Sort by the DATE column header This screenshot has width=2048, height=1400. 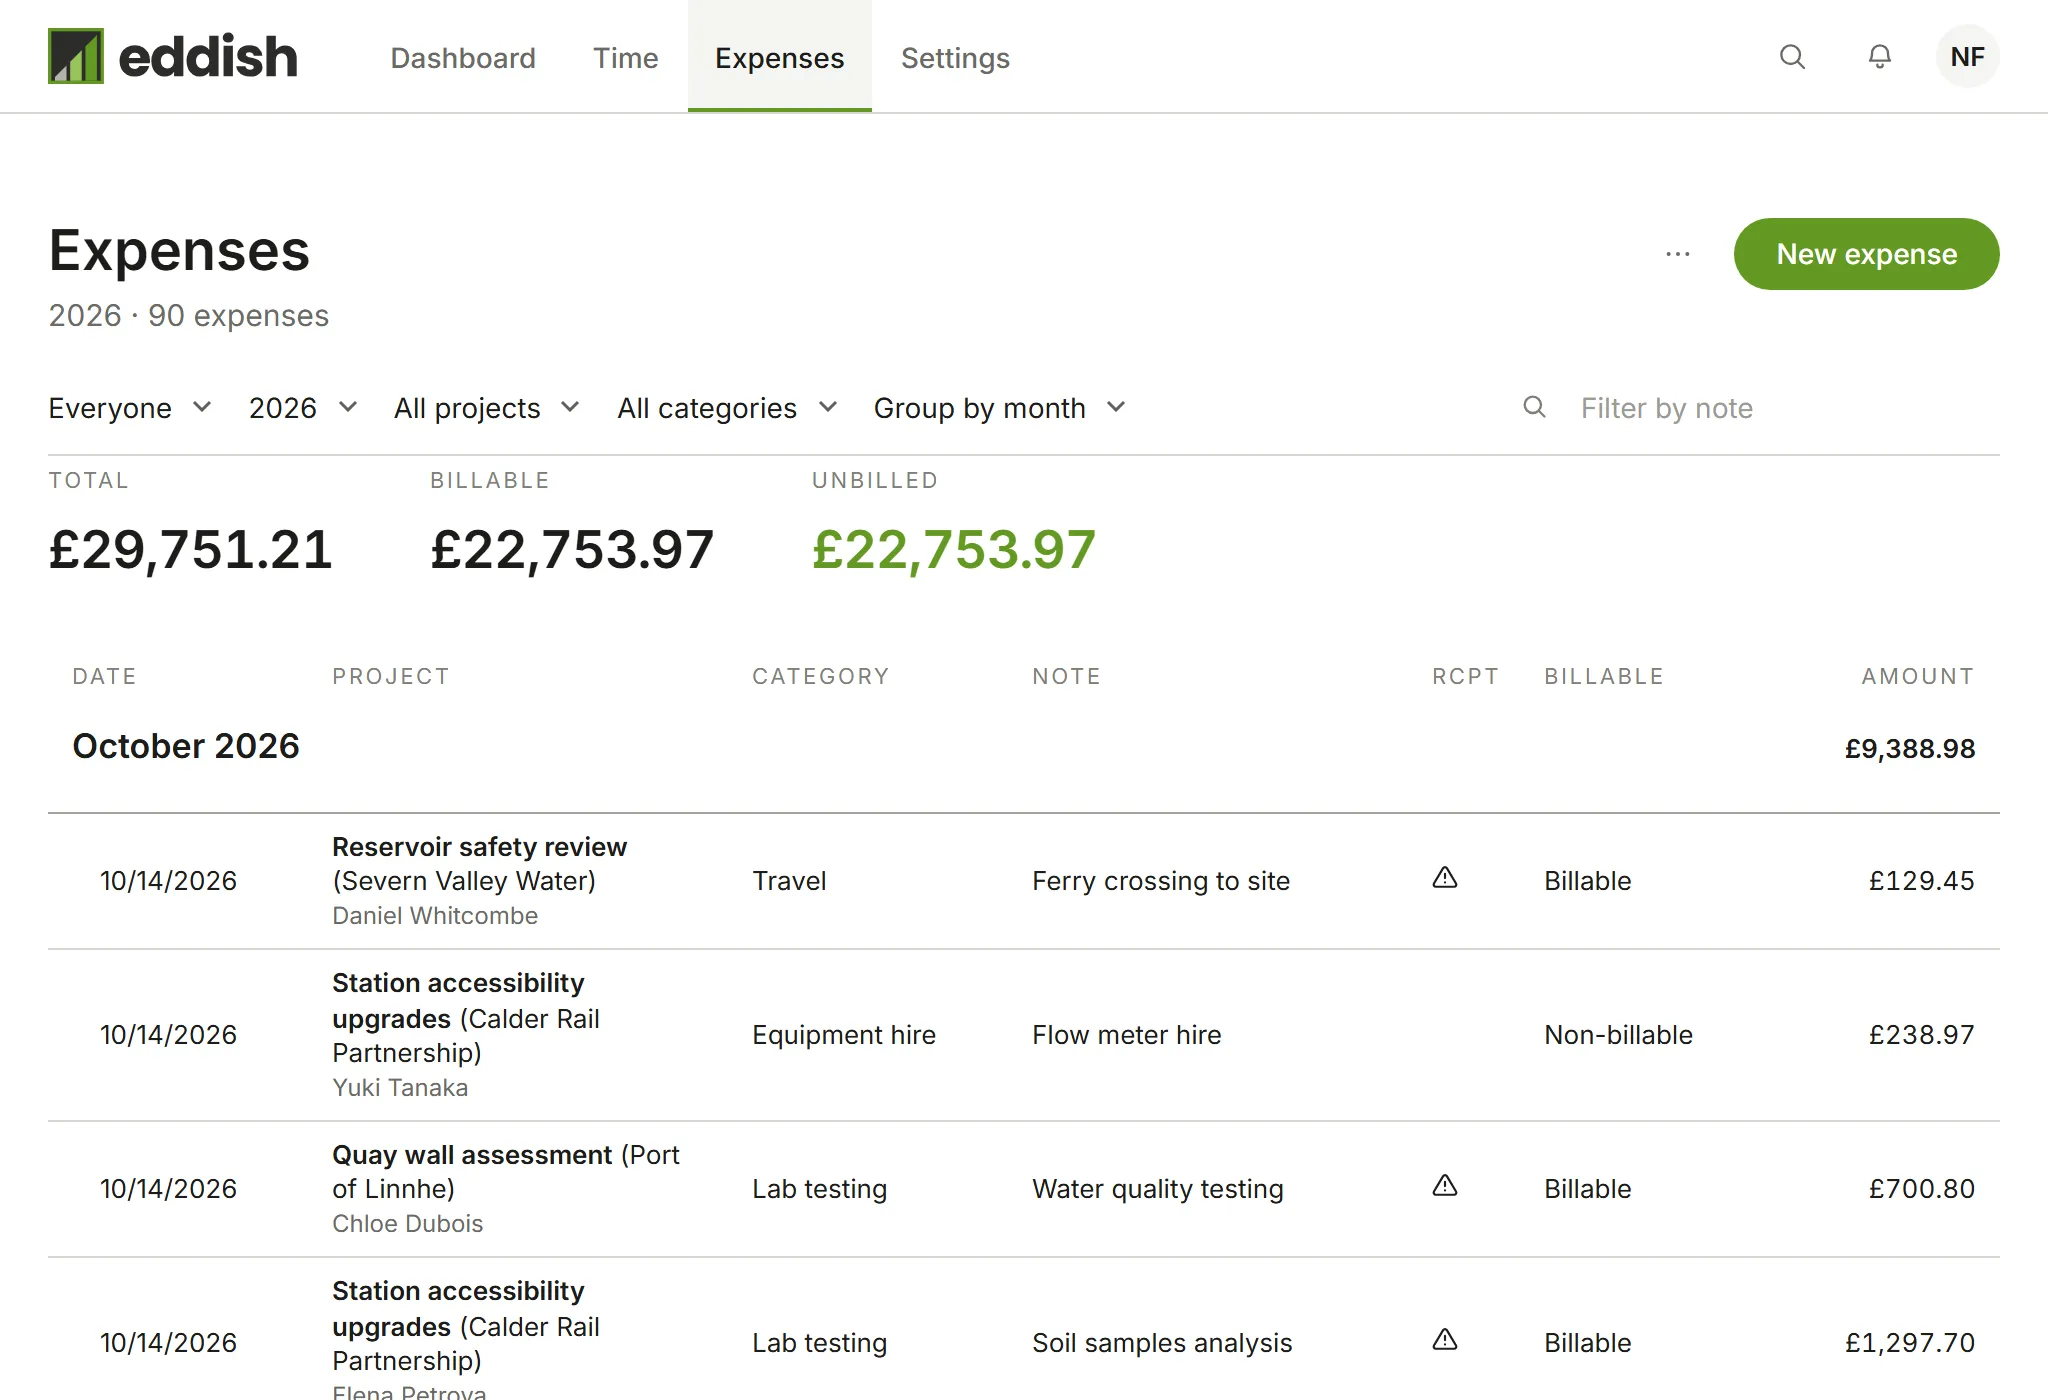pyautogui.click(x=104, y=676)
